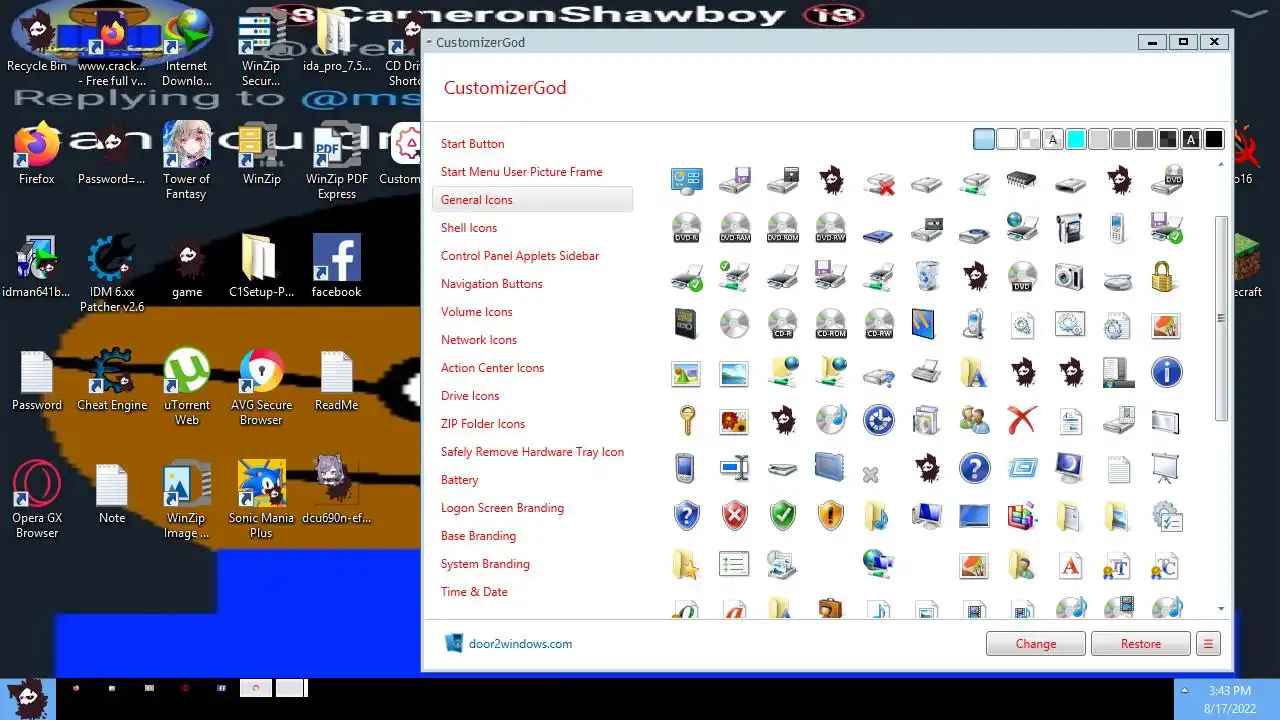Viewport: 1280px width, 720px height.
Task: Switch to Shell Icons category
Action: tap(469, 228)
